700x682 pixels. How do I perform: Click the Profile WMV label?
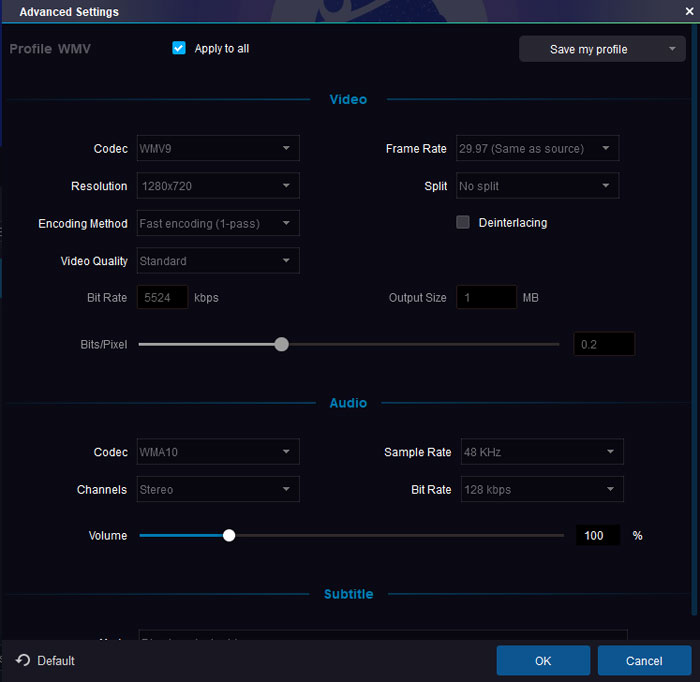point(50,48)
